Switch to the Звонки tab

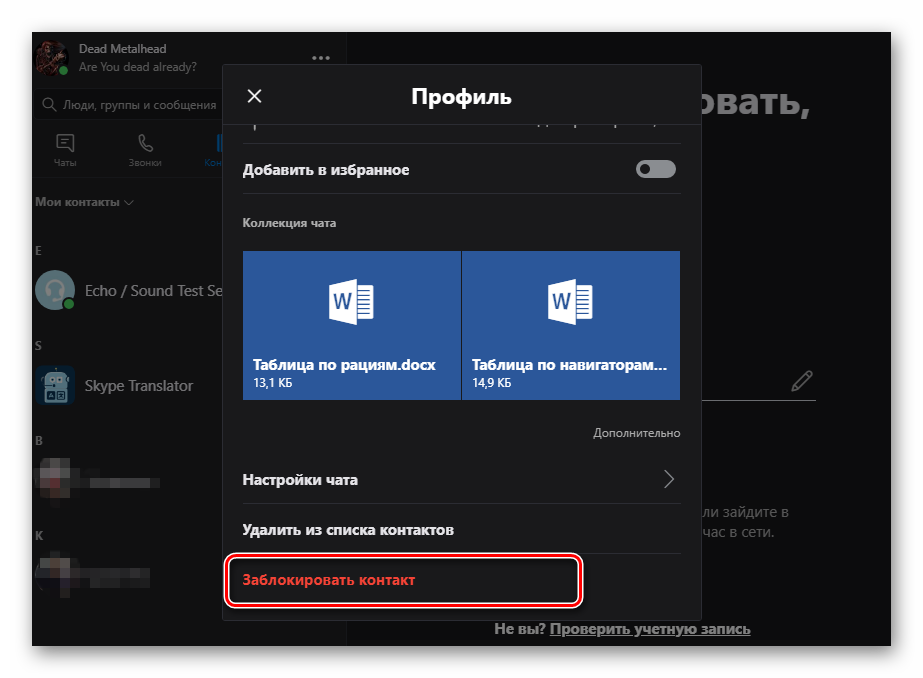pos(145,149)
